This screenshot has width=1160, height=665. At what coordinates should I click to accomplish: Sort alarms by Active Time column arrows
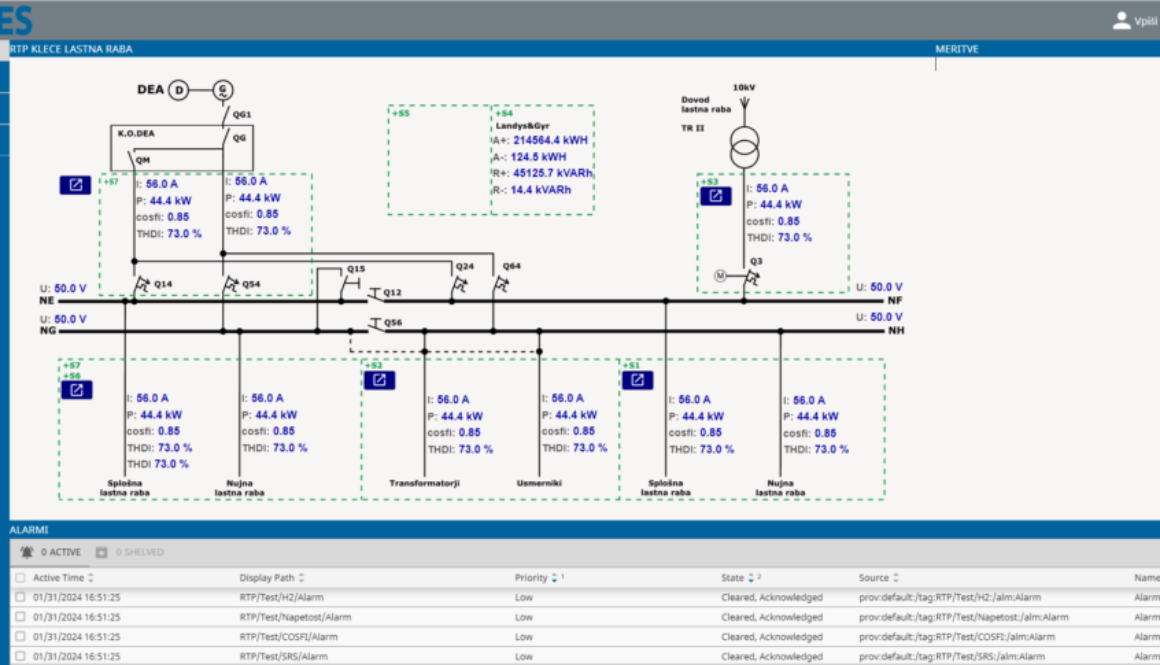click(x=91, y=578)
